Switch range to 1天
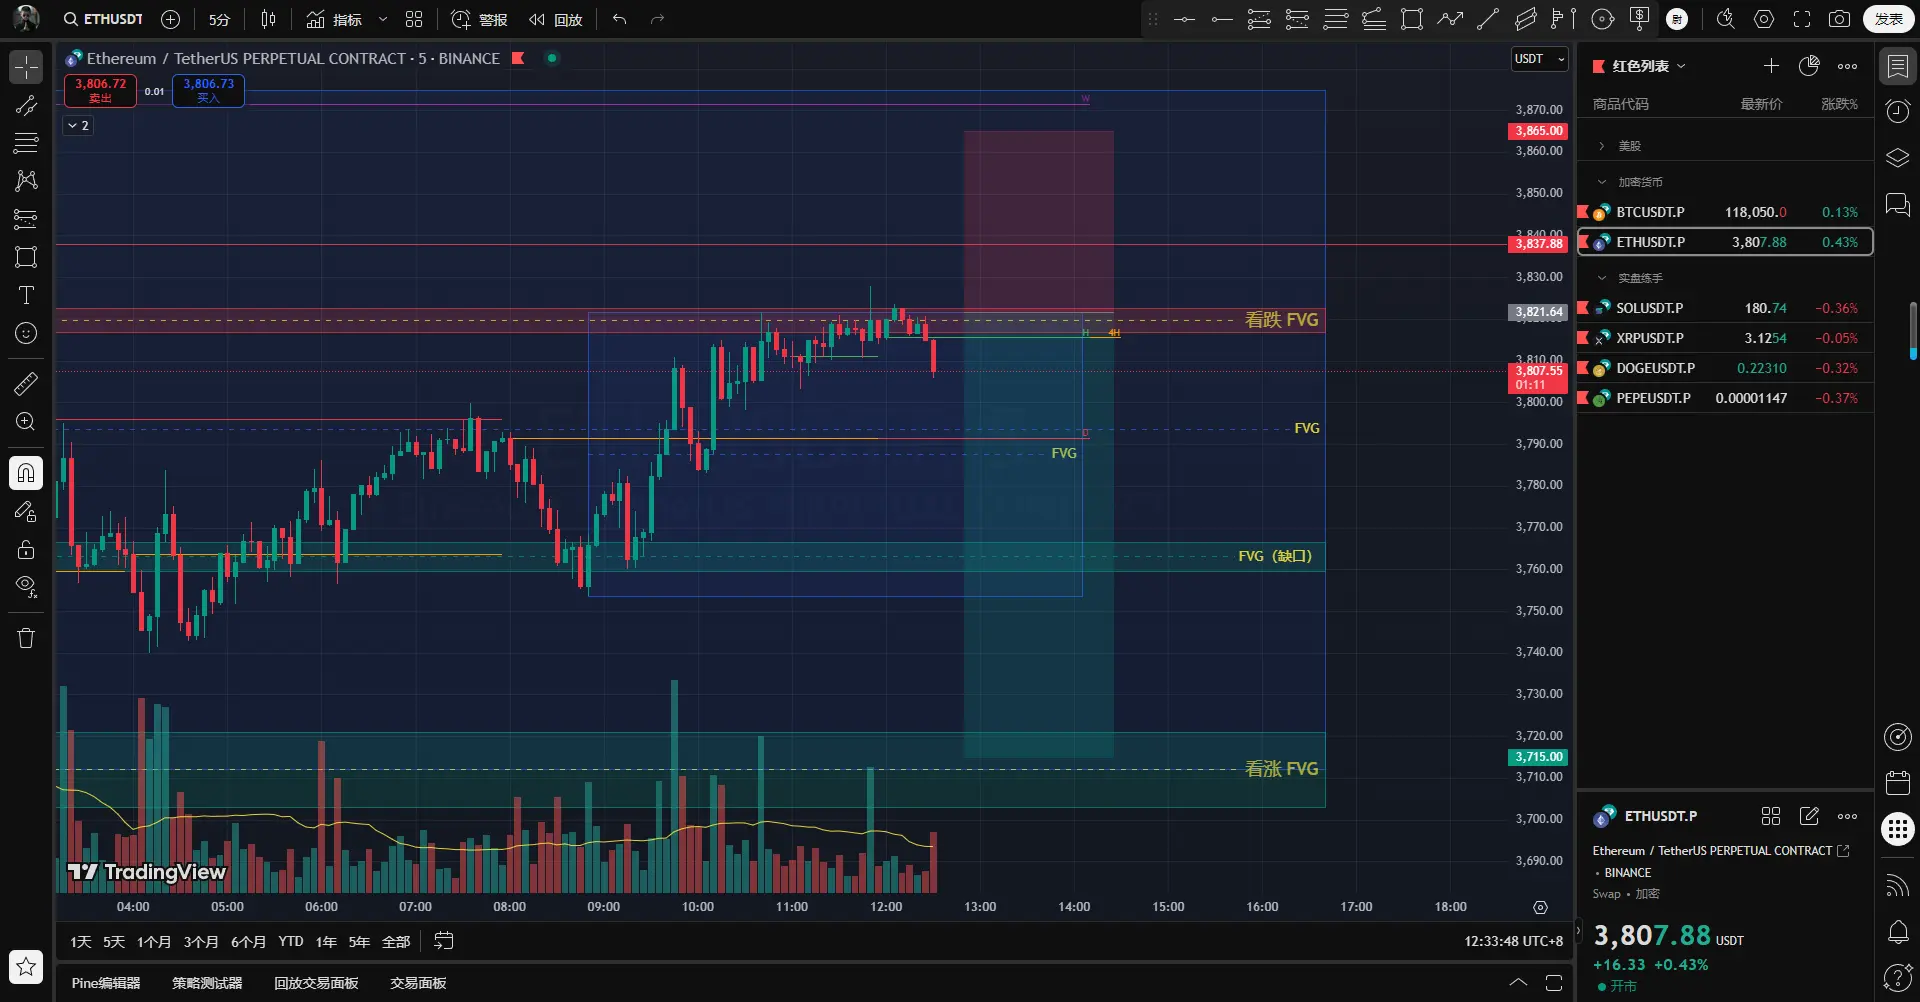This screenshot has width=1920, height=1002. click(x=81, y=942)
